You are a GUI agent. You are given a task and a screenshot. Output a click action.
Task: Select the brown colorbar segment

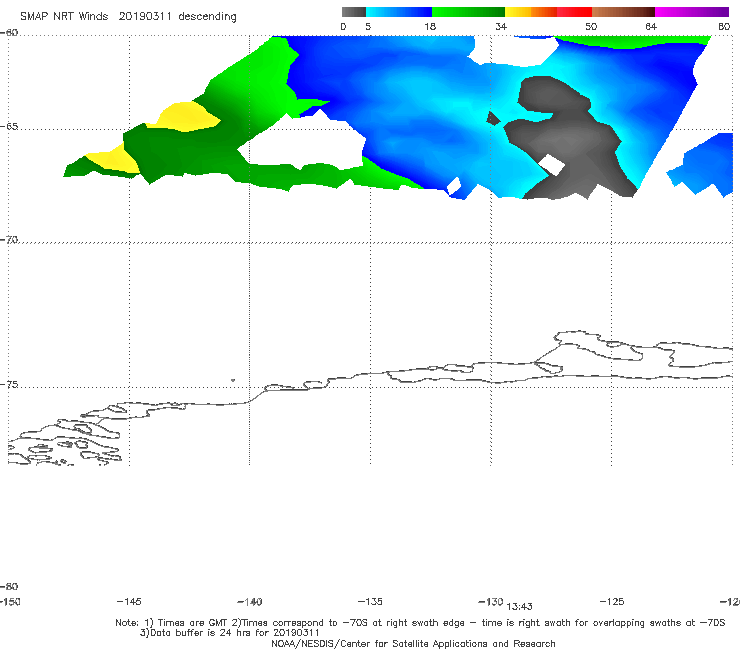click(x=623, y=12)
